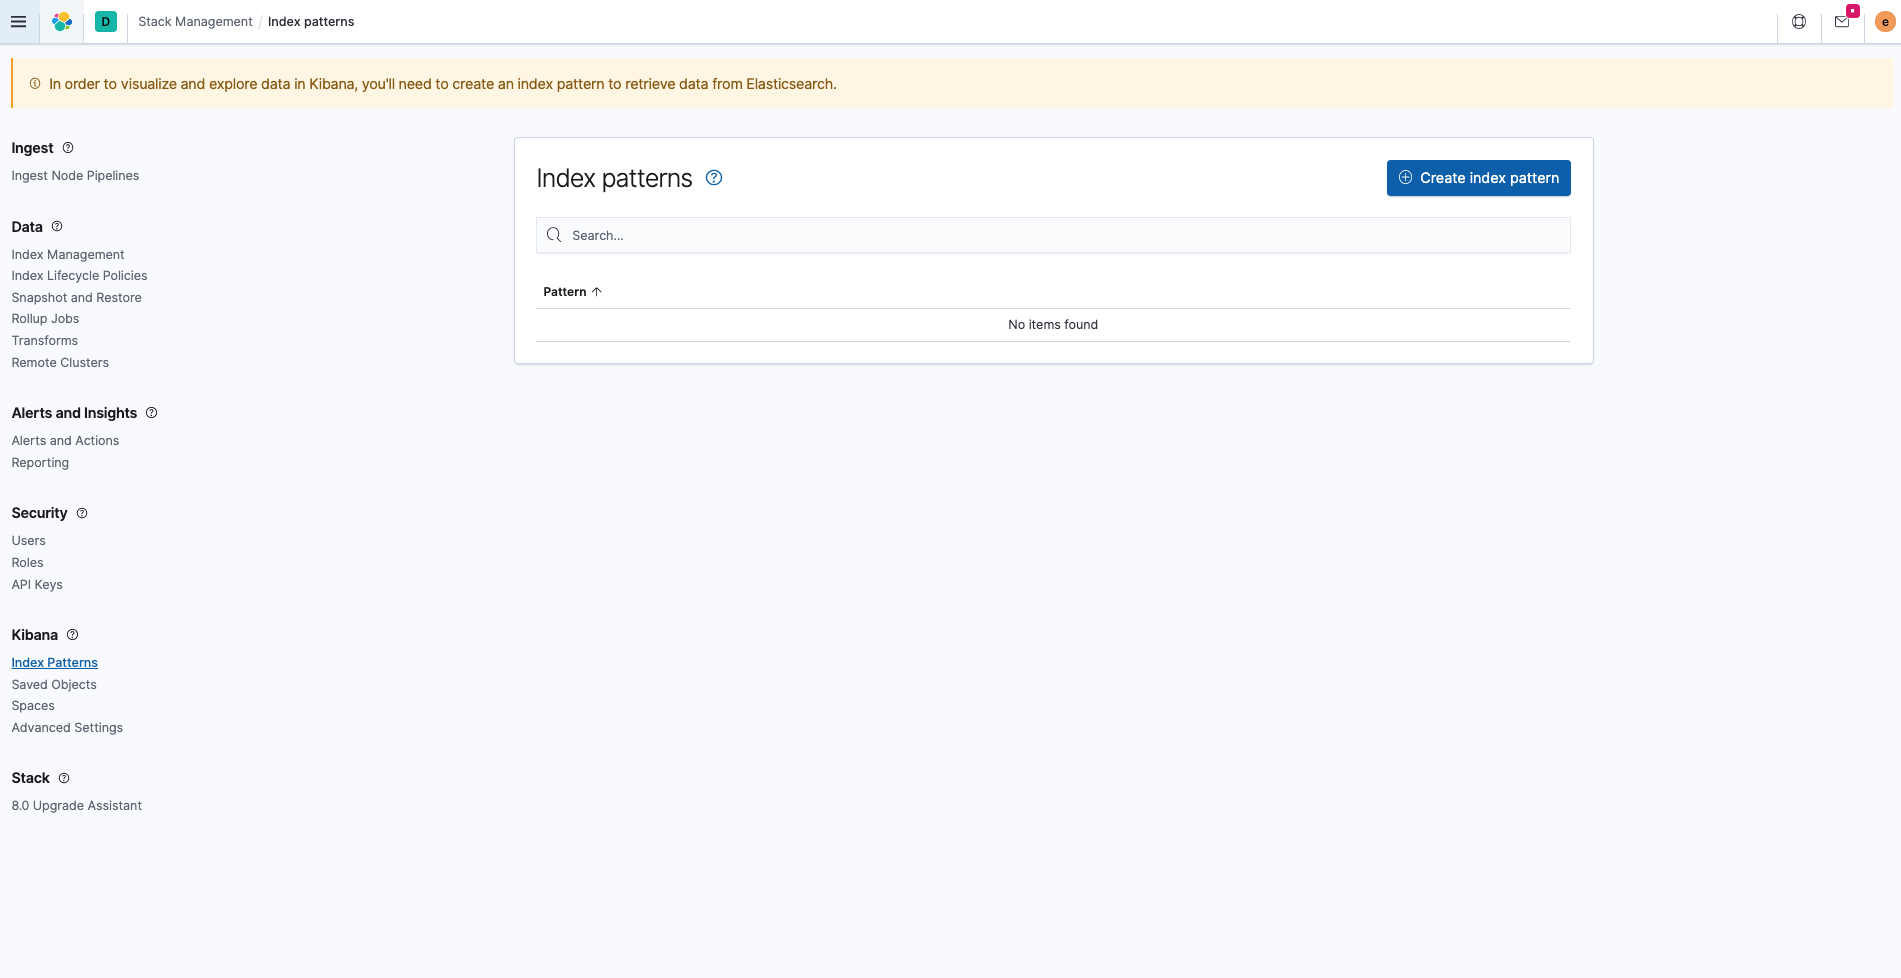This screenshot has width=1901, height=978.
Task: Open the hamburger navigation menu
Action: click(x=18, y=22)
